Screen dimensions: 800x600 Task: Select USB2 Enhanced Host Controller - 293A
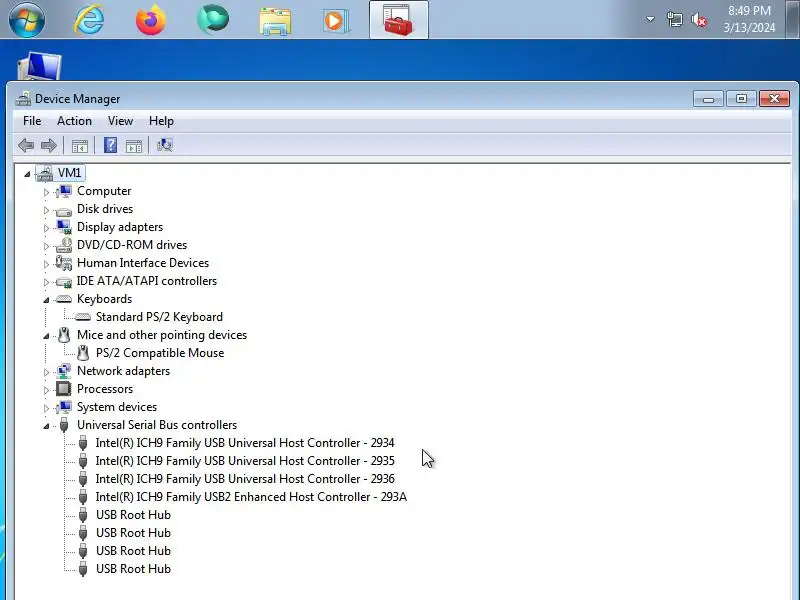[251, 497]
